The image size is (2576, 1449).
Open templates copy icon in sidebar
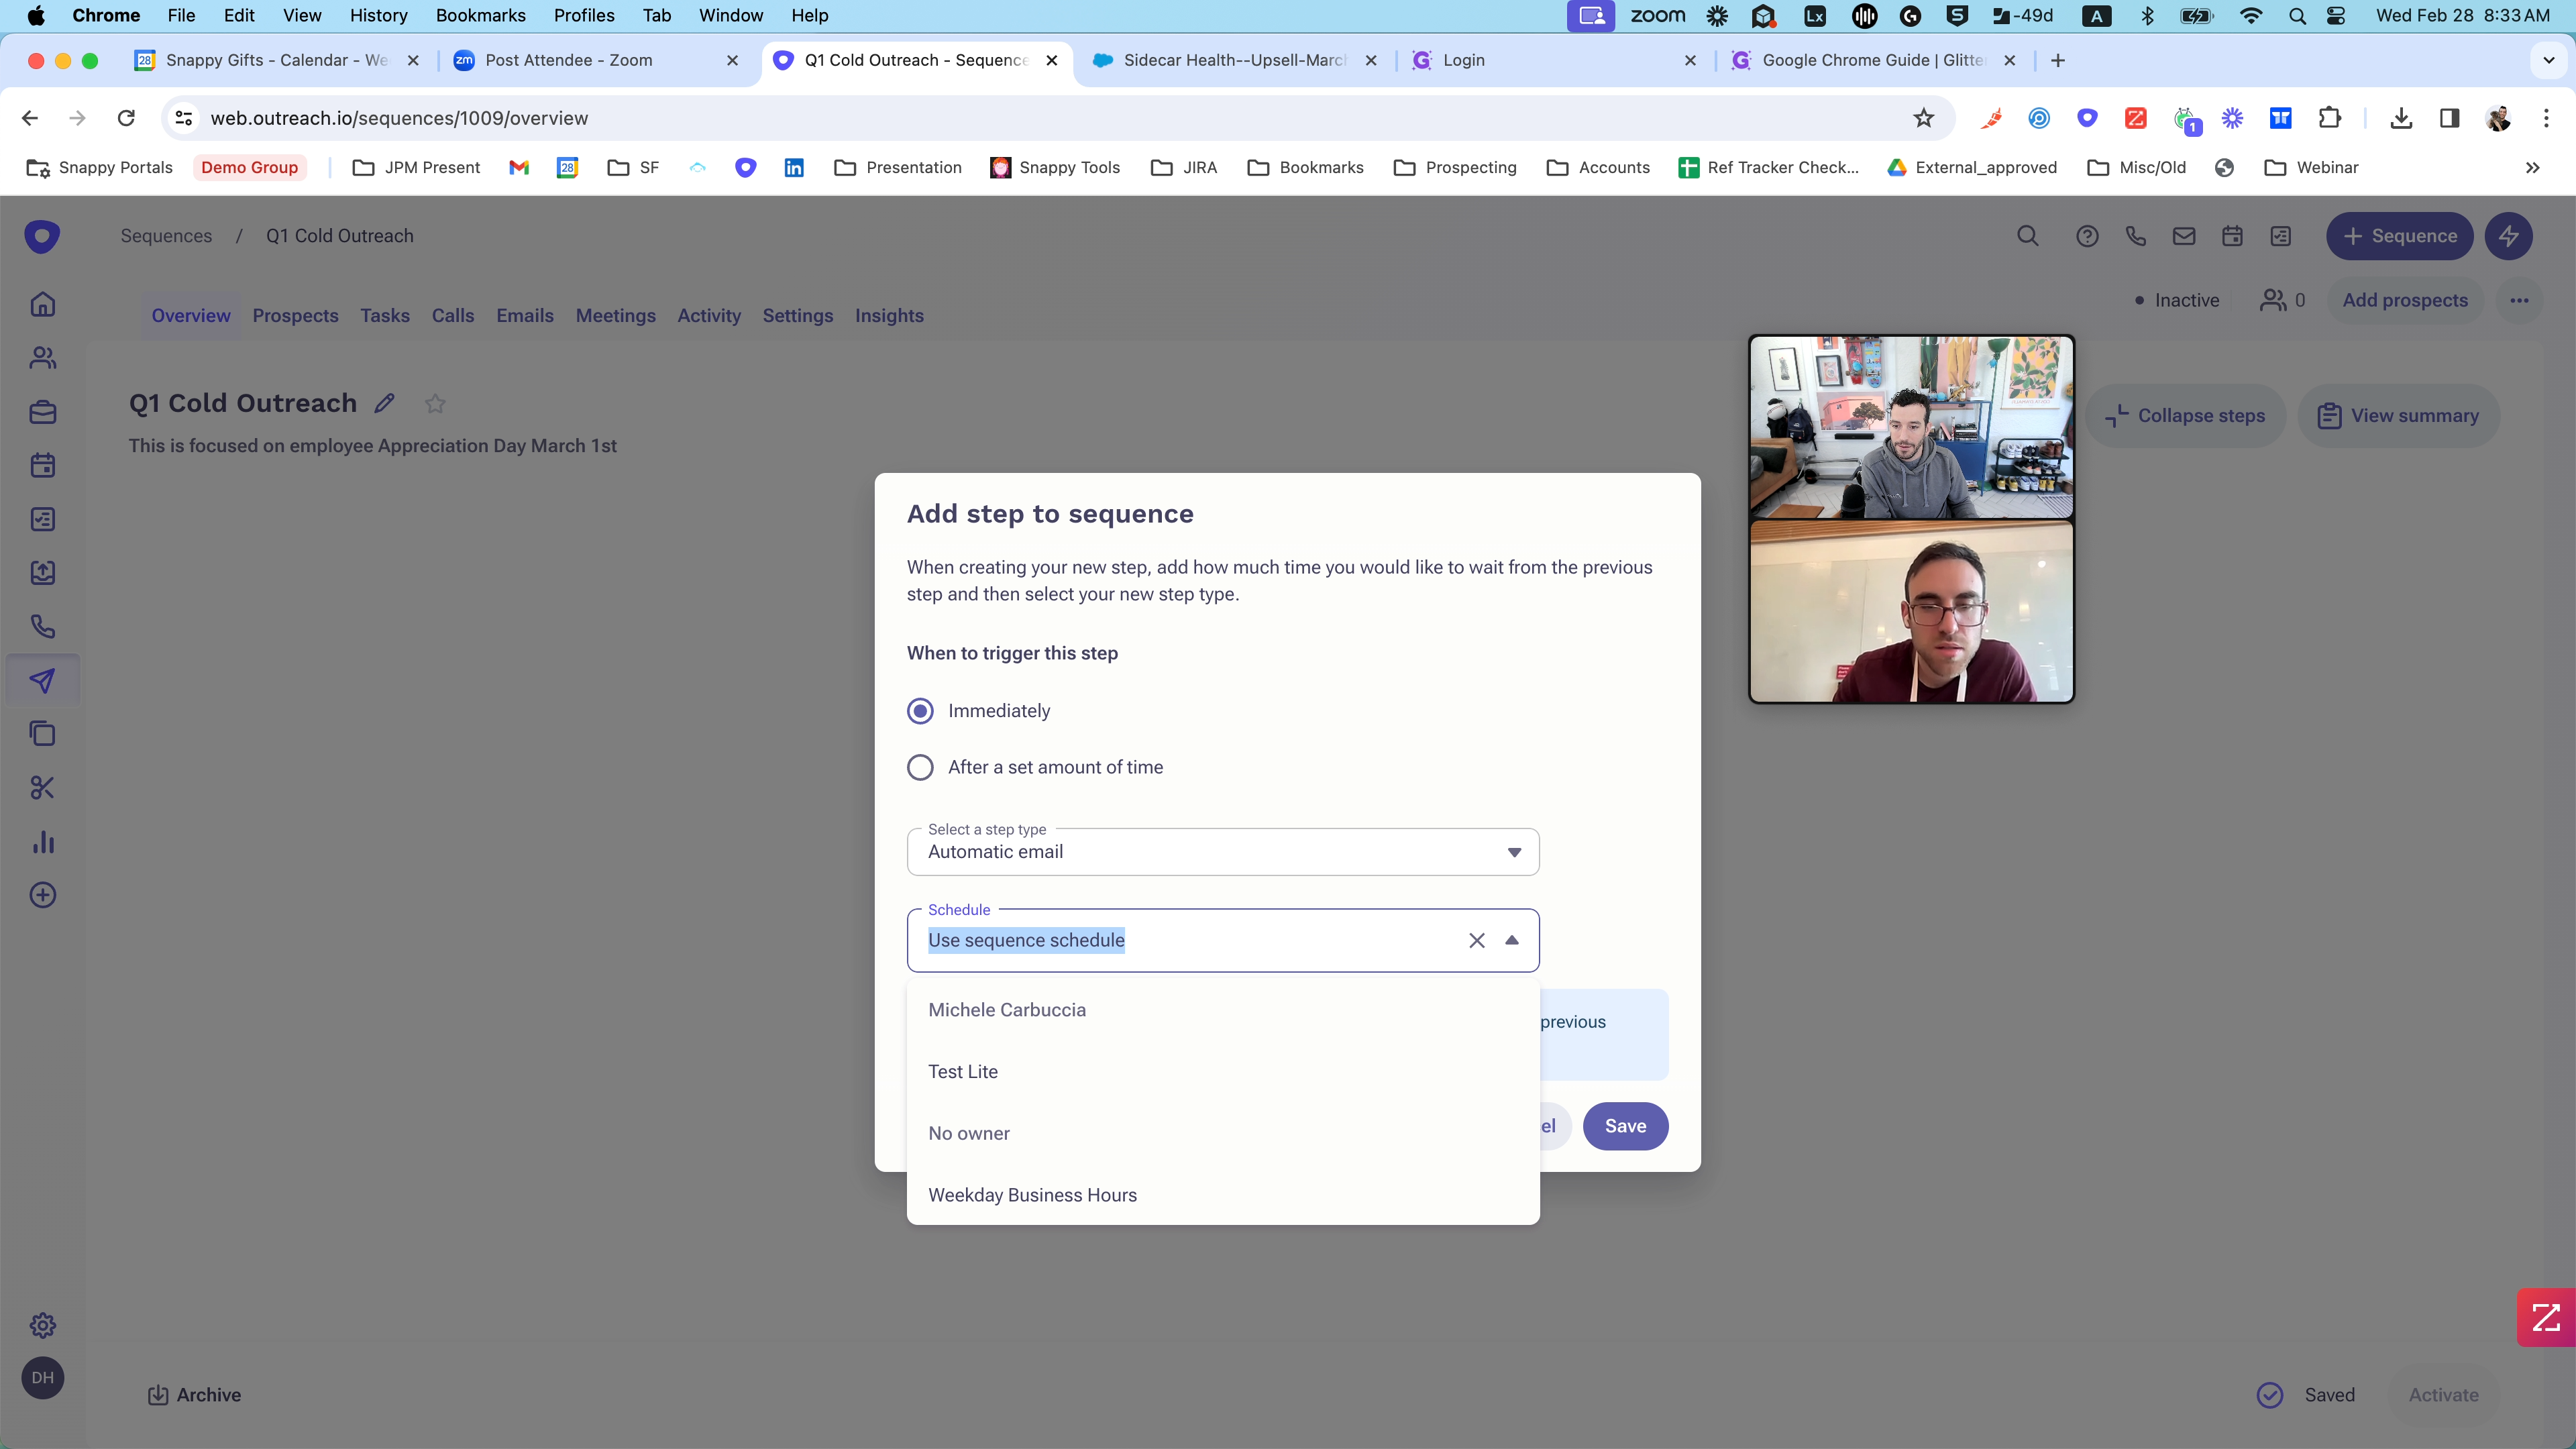coord(42,734)
